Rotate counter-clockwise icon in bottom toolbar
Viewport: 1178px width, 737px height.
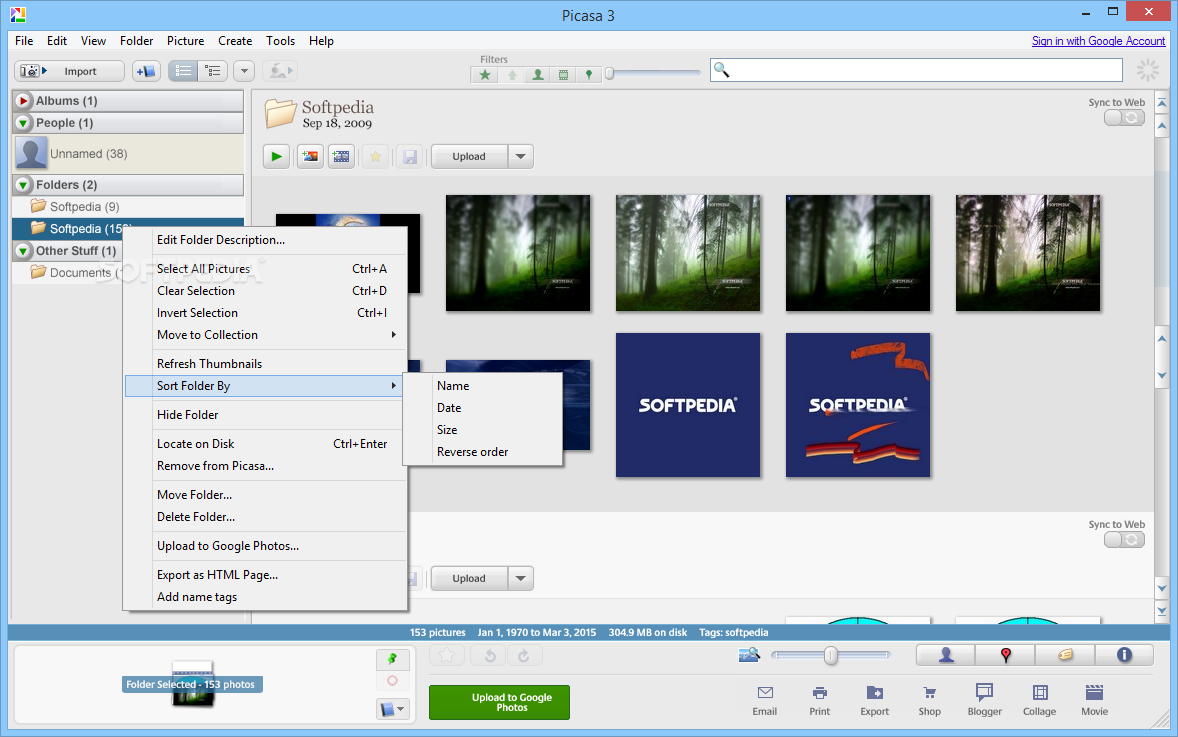point(490,656)
